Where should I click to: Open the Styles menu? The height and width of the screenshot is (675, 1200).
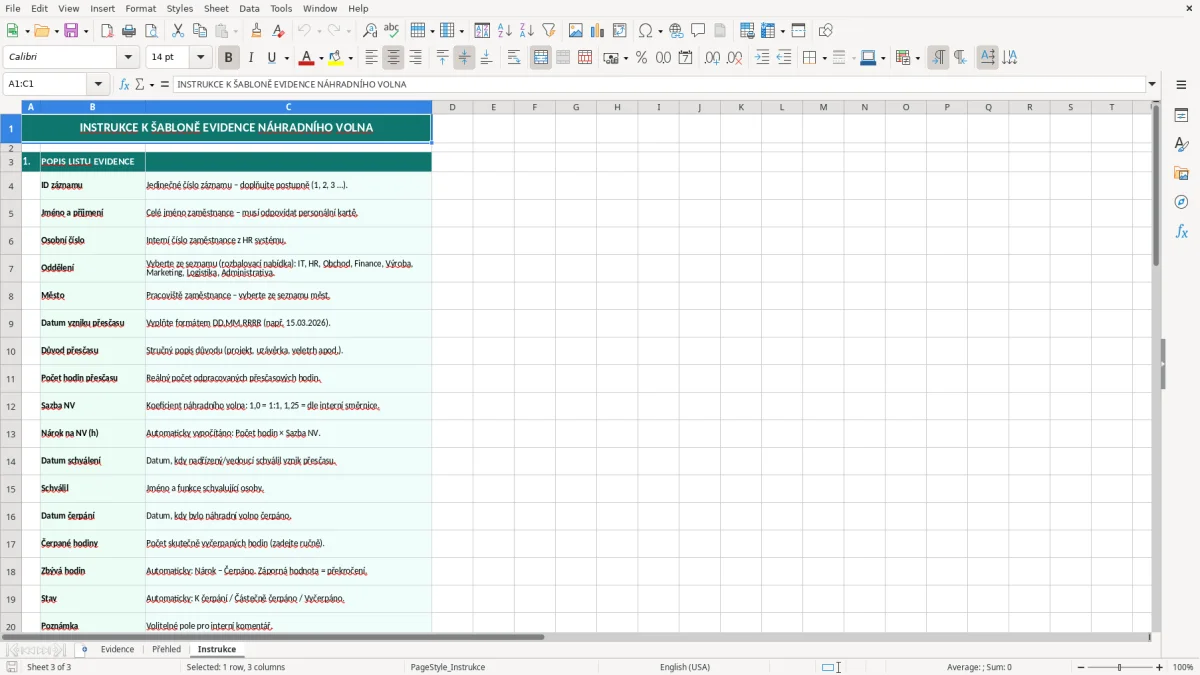point(180,8)
